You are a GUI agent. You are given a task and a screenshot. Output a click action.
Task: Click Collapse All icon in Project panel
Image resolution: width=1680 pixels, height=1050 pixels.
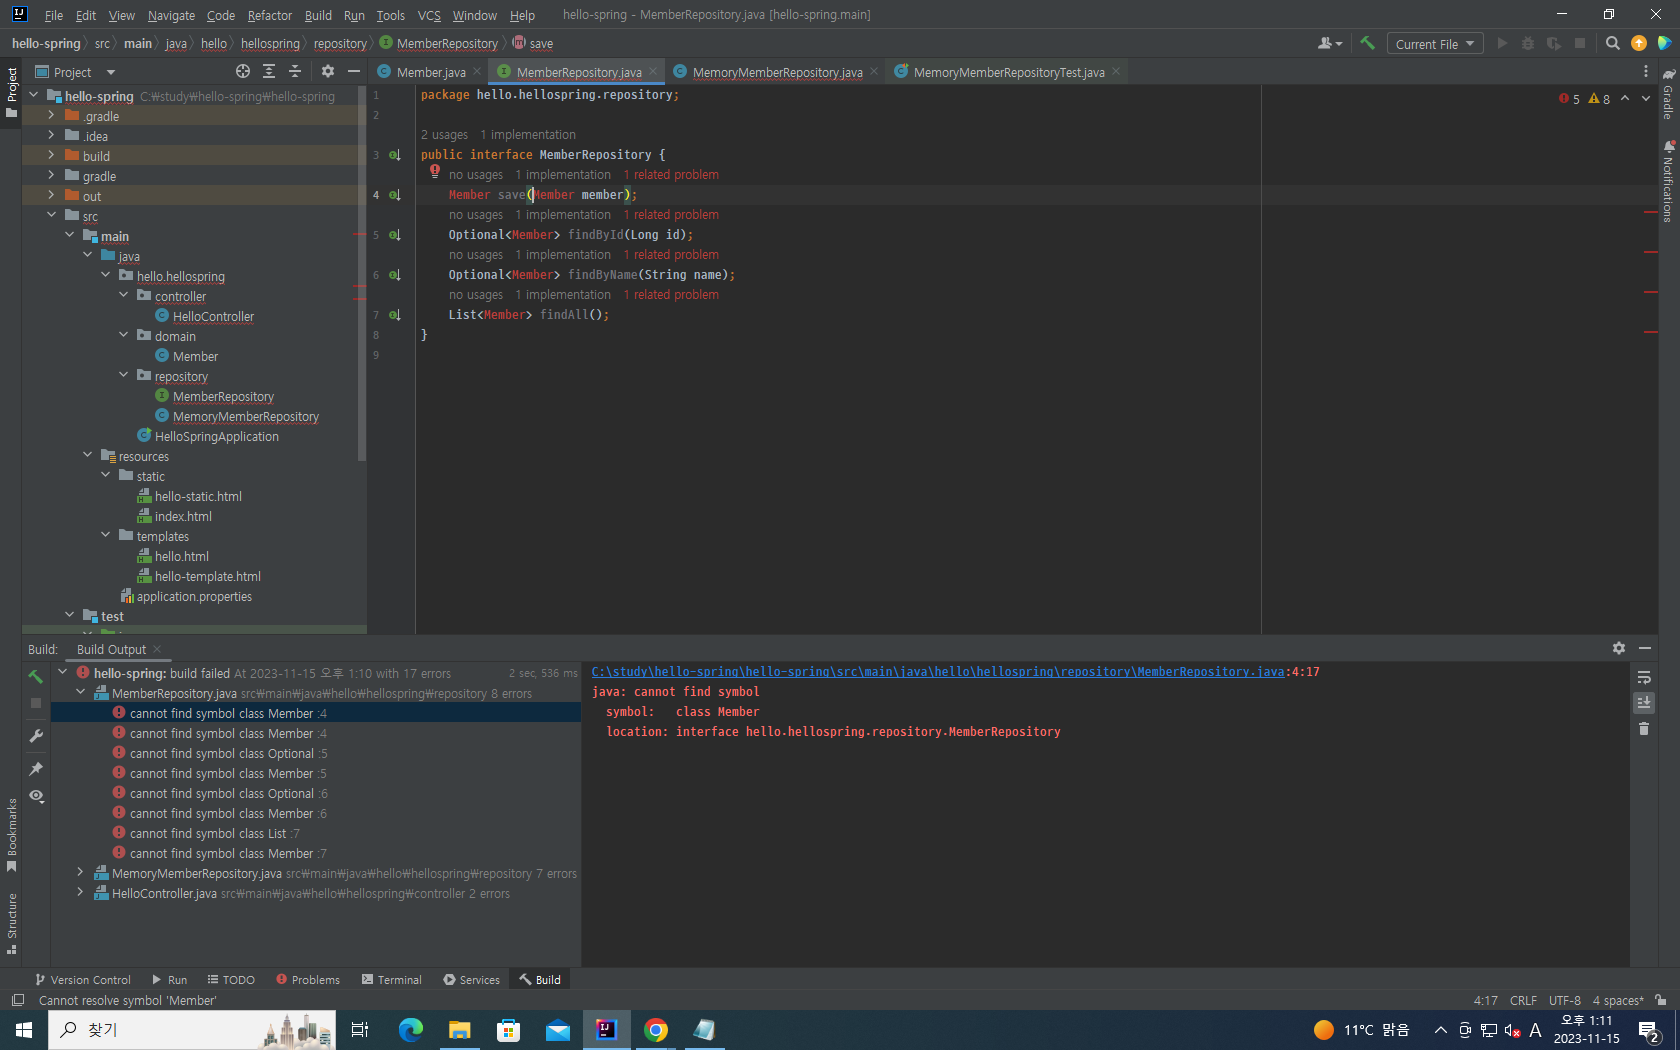(295, 71)
